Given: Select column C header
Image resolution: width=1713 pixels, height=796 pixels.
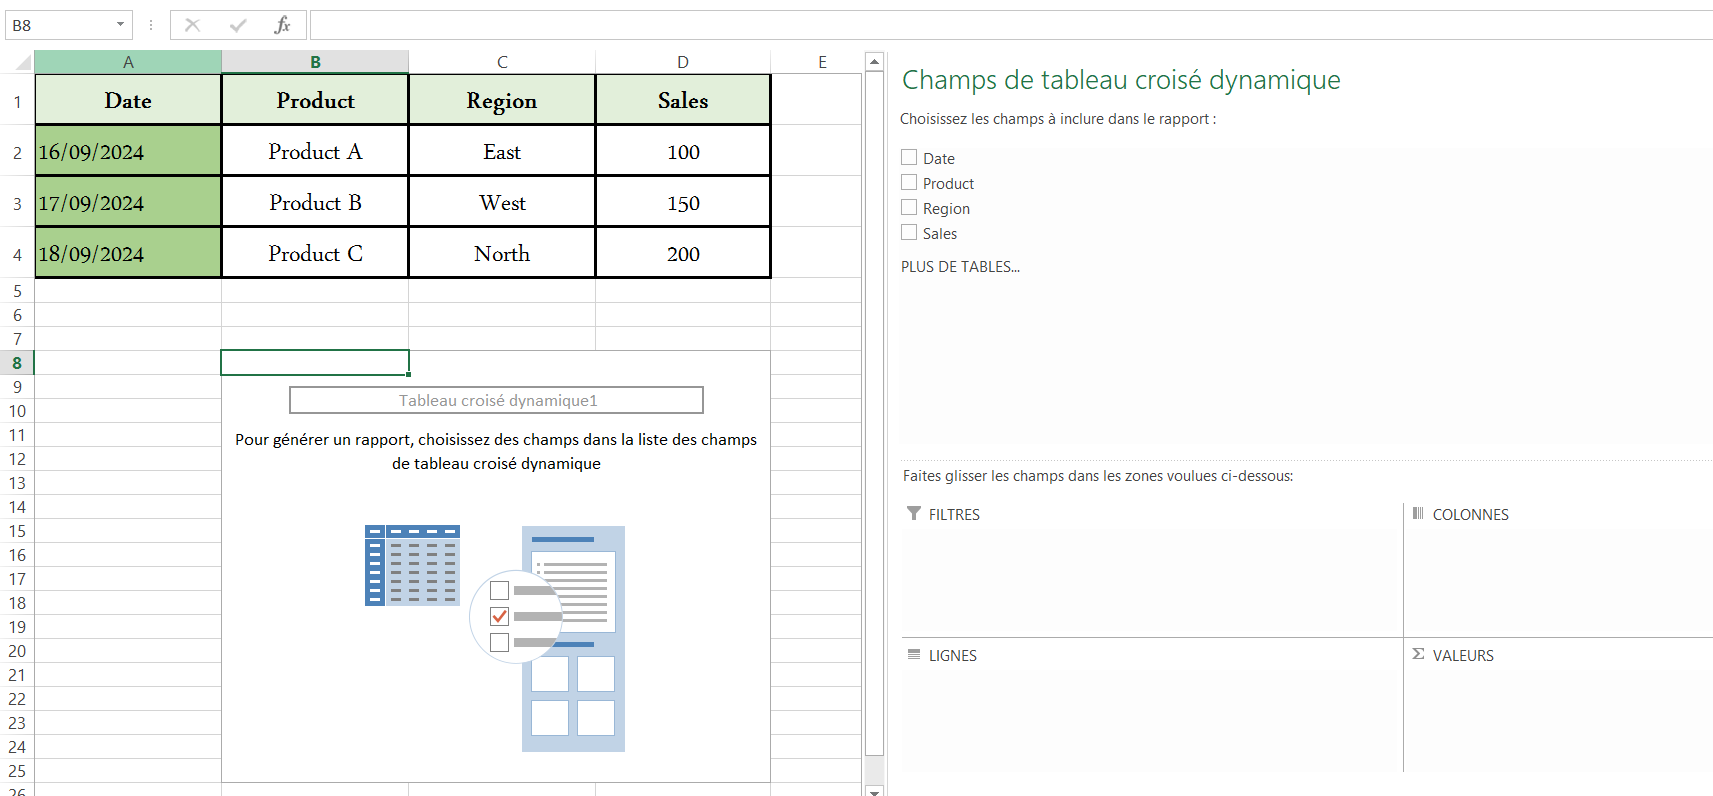Looking at the screenshot, I should tap(502, 62).
